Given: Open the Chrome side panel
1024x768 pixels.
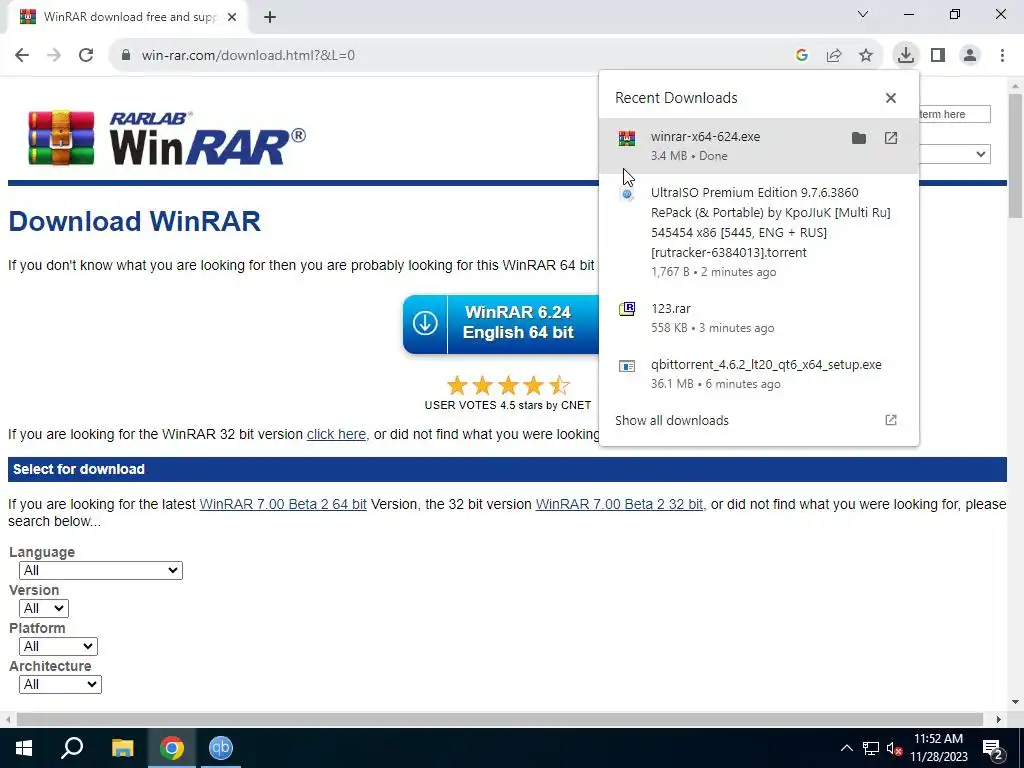Looking at the screenshot, I should 938,55.
